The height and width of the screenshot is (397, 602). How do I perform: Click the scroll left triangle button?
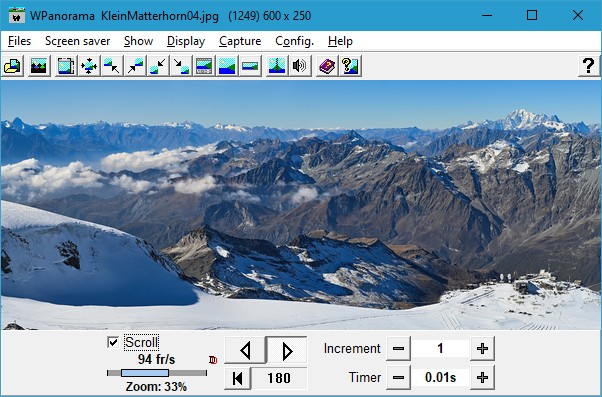[x=245, y=350]
